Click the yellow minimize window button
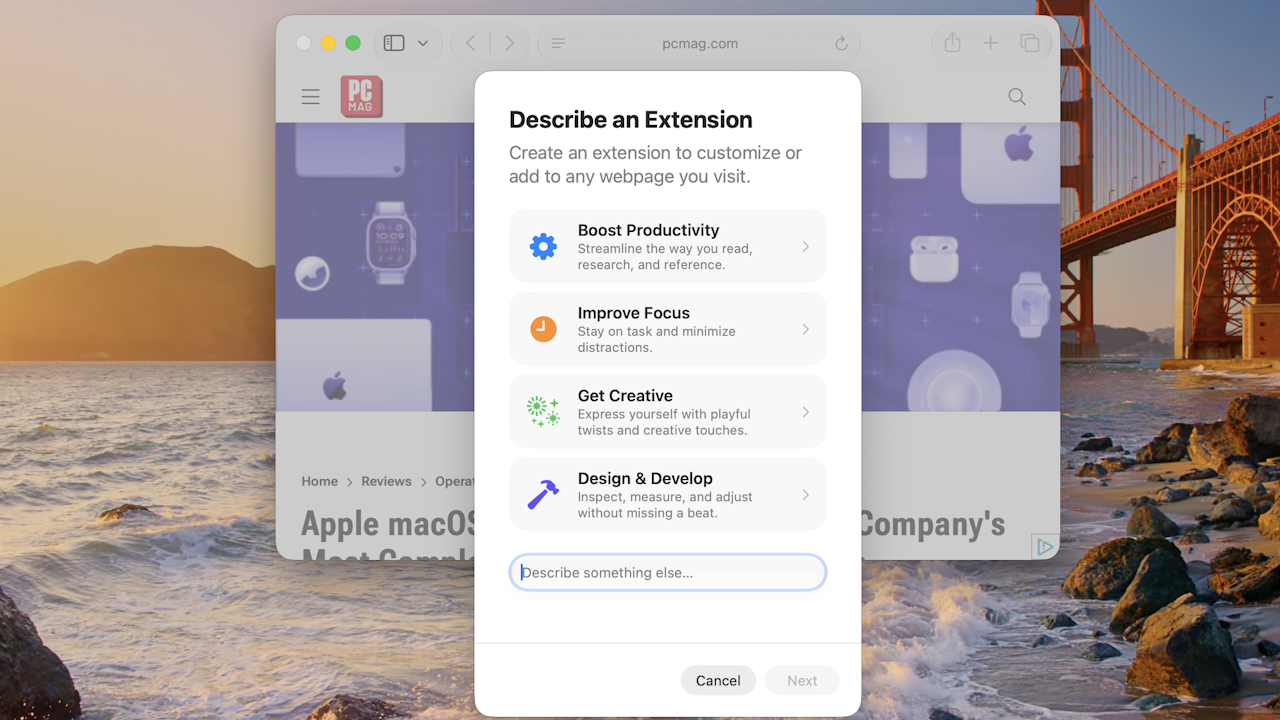Screen dimensions: 1280x720 click(x=328, y=43)
